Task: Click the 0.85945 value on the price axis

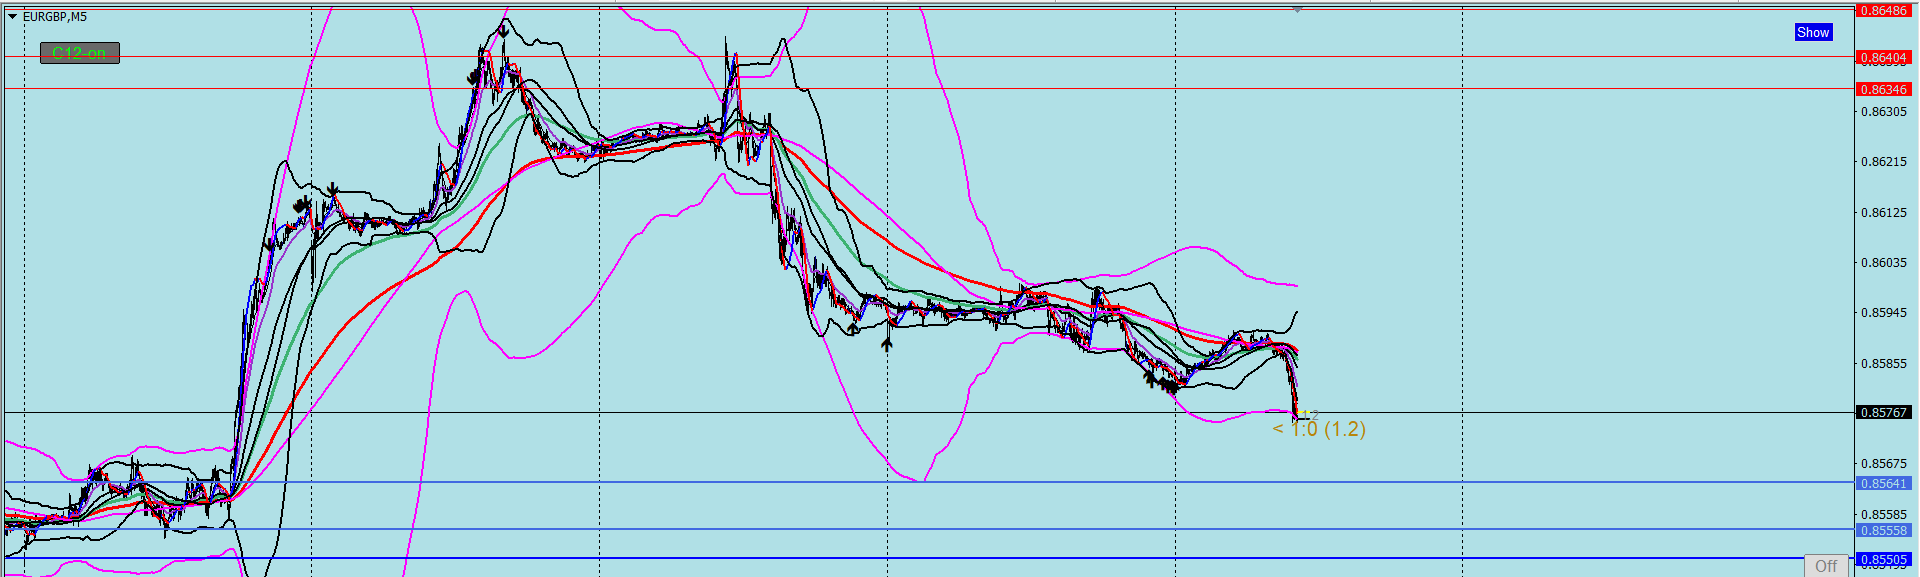Action: click(1883, 313)
